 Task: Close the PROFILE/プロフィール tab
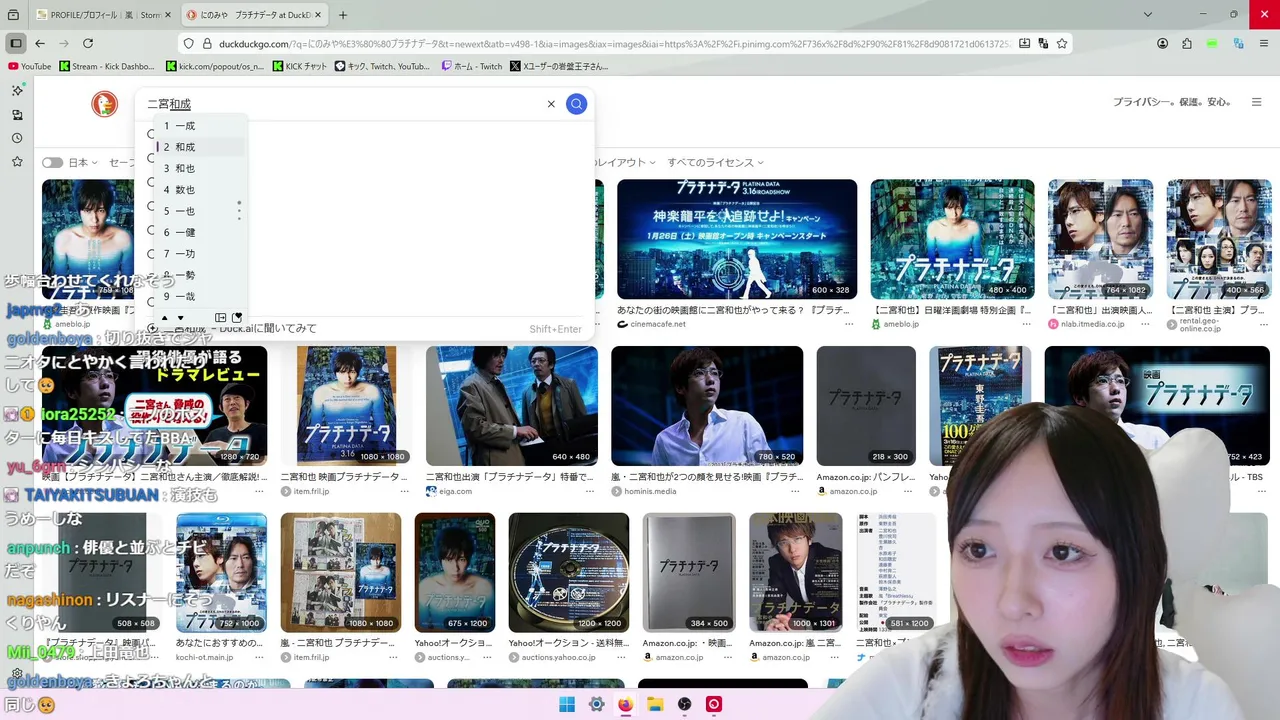(x=166, y=15)
